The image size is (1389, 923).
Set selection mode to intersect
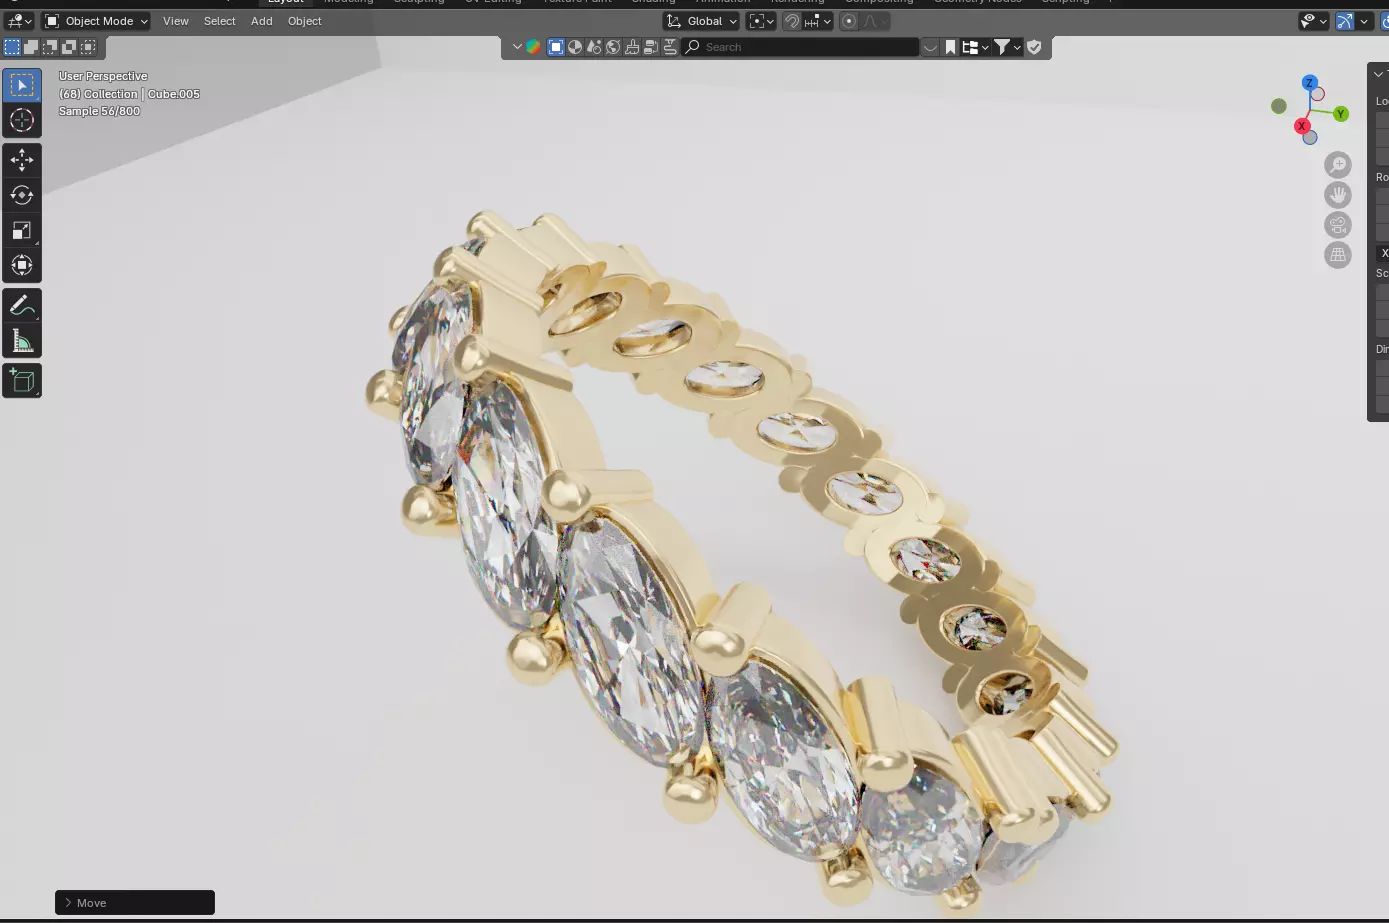point(88,47)
